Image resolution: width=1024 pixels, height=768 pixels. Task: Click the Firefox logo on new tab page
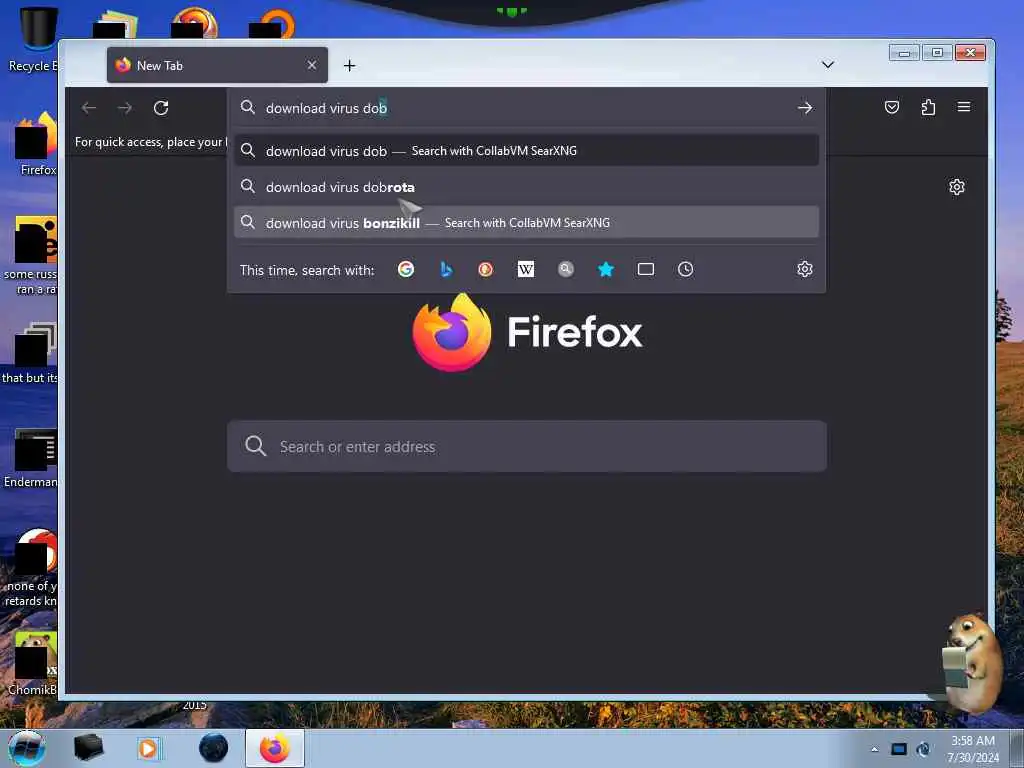pos(451,332)
